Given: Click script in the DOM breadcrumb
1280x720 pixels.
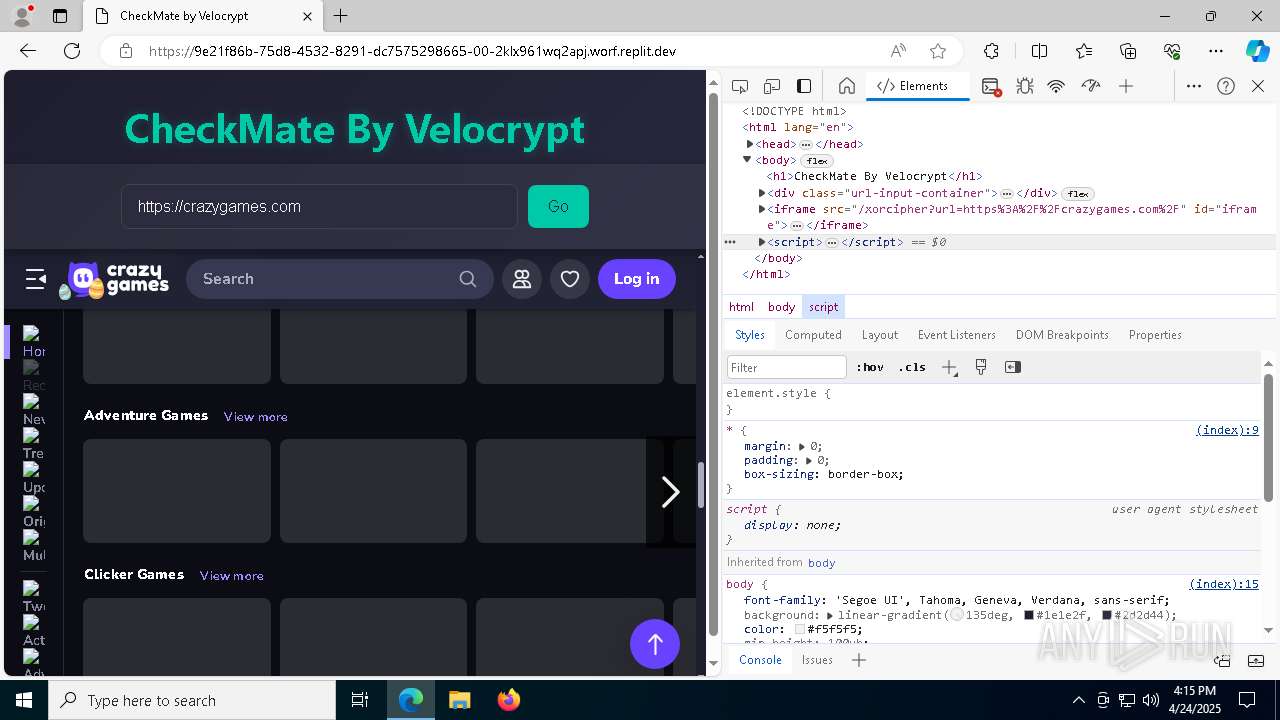Looking at the screenshot, I should point(824,307).
